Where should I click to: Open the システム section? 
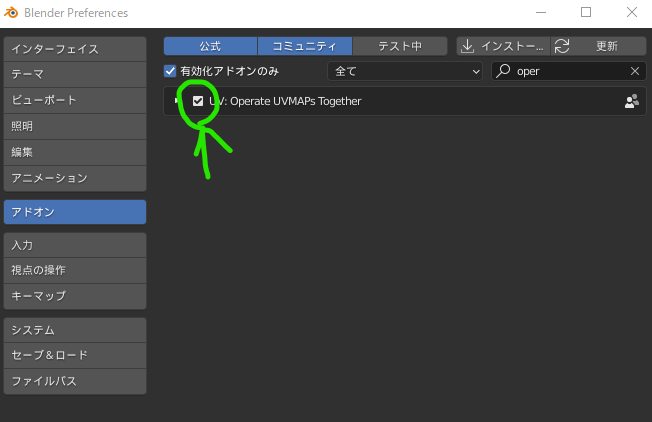tap(75, 330)
